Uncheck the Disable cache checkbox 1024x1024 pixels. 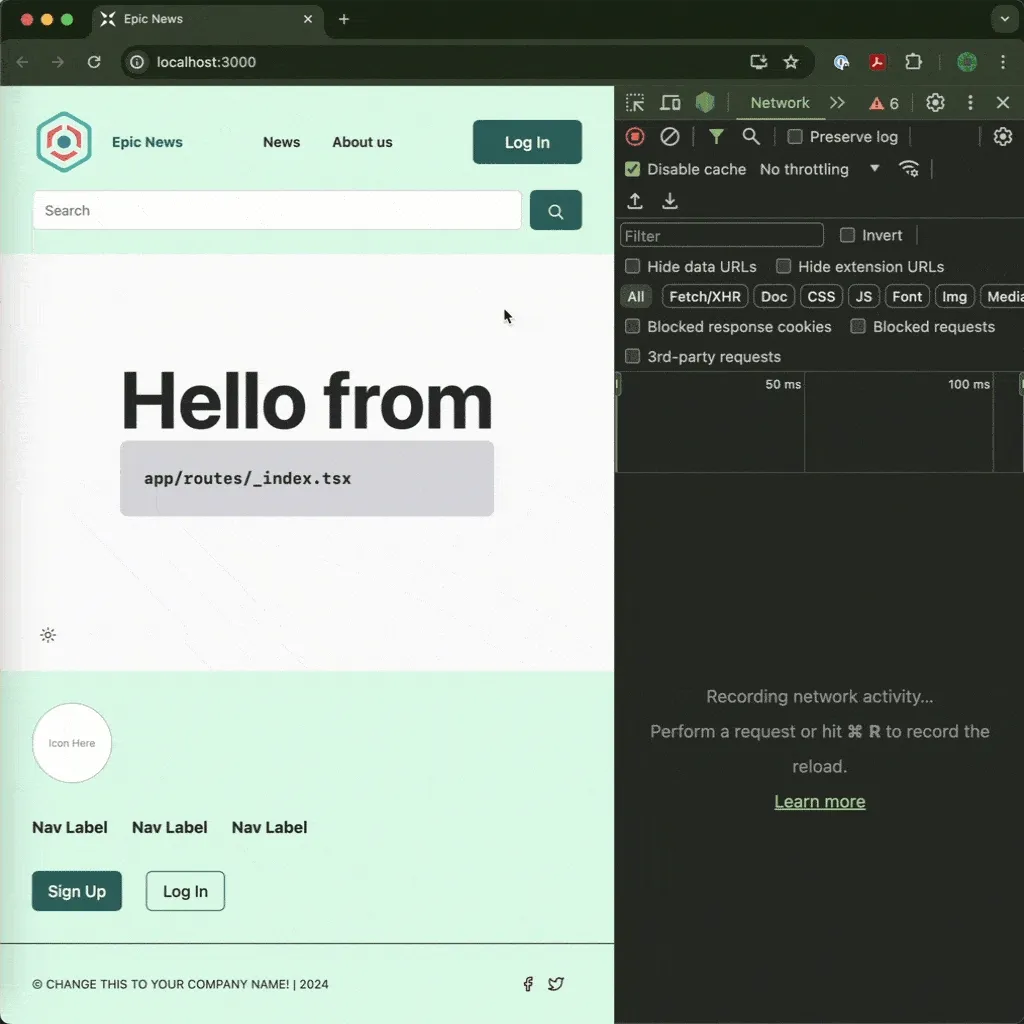pos(632,169)
